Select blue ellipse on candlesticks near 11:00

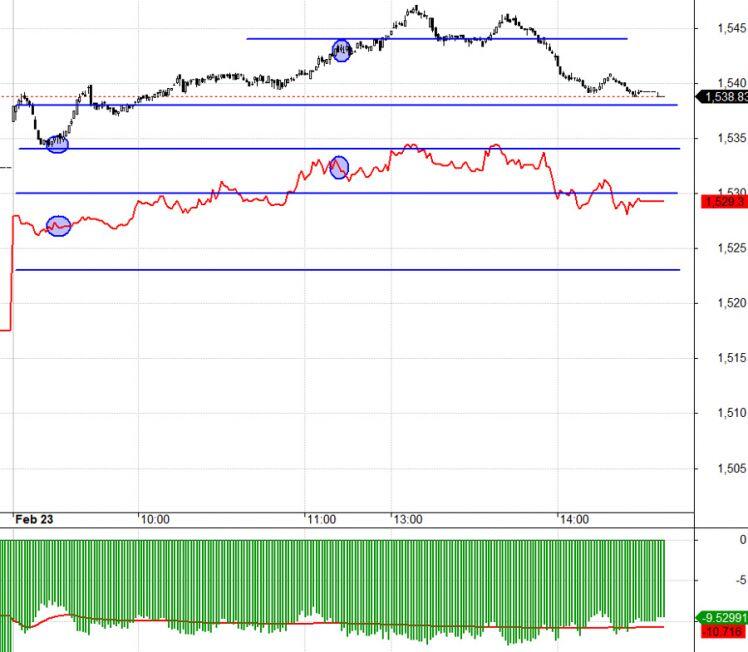(342, 51)
